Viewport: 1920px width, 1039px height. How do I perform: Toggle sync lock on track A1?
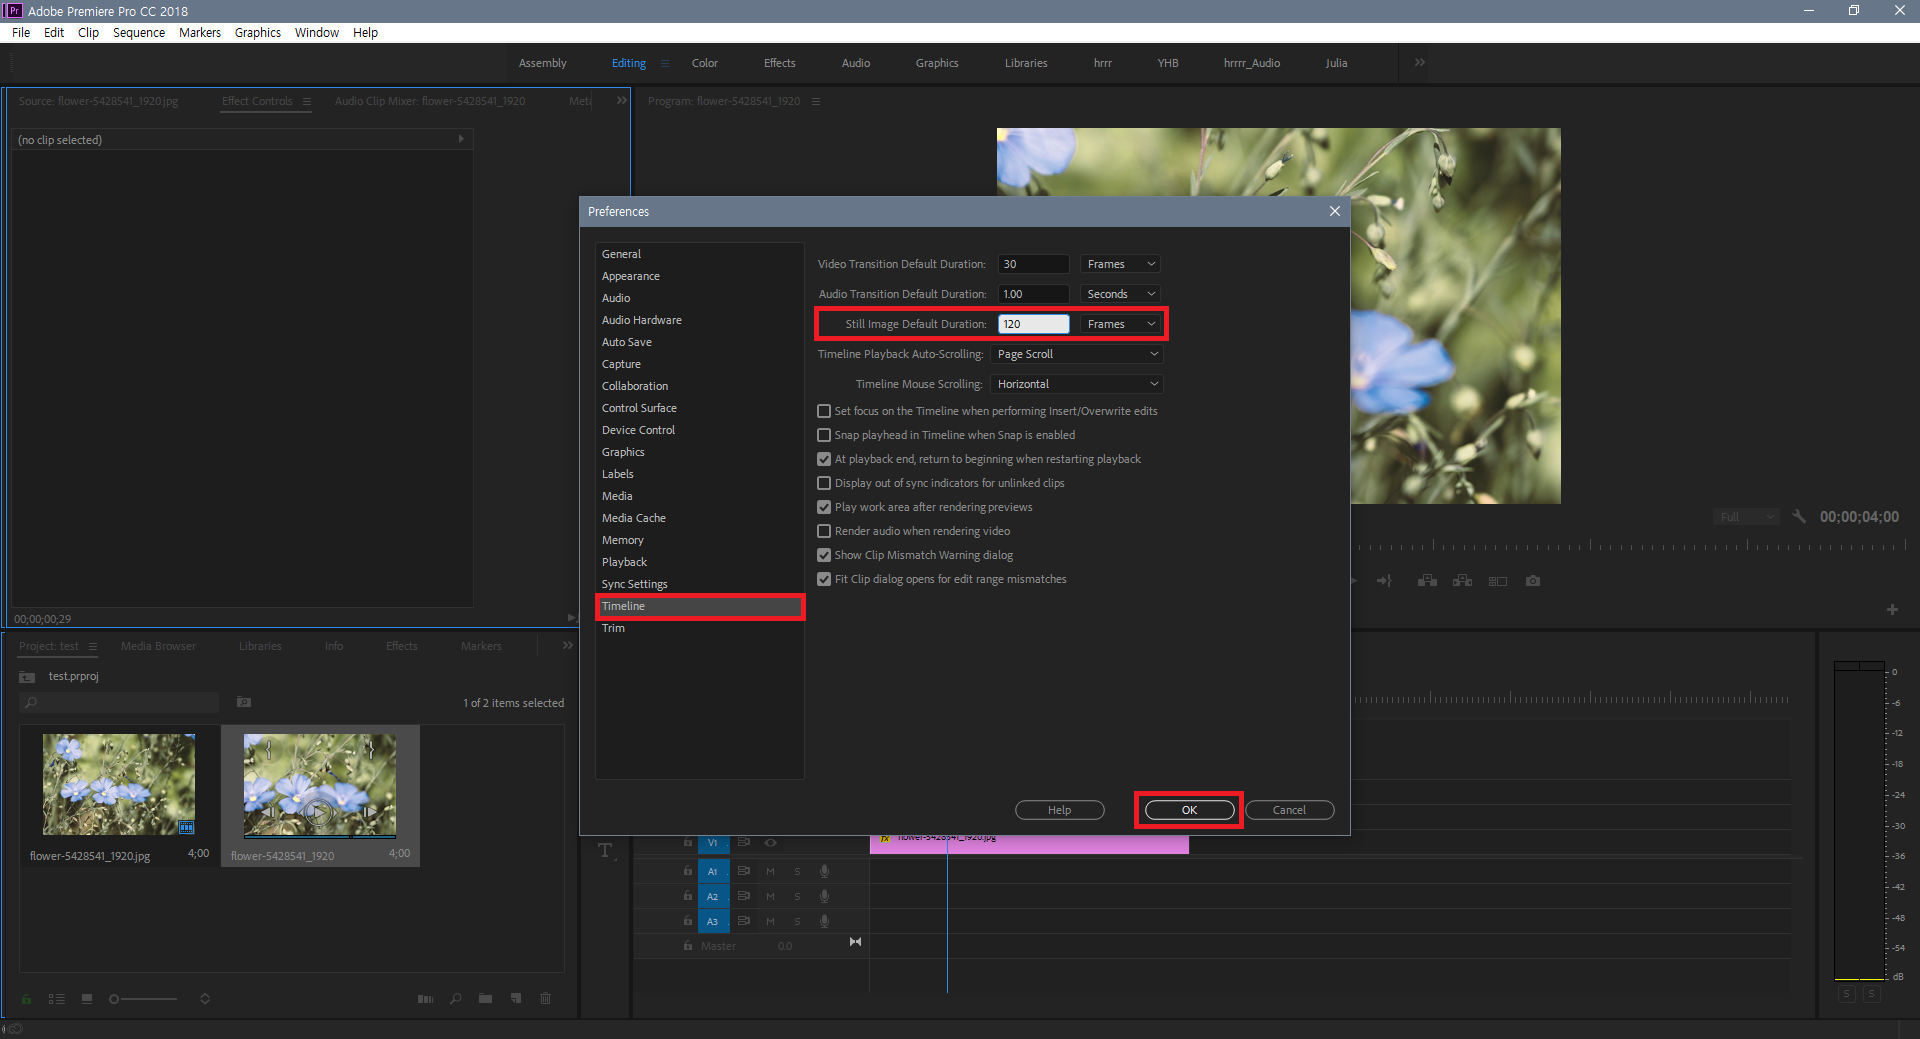(x=744, y=871)
